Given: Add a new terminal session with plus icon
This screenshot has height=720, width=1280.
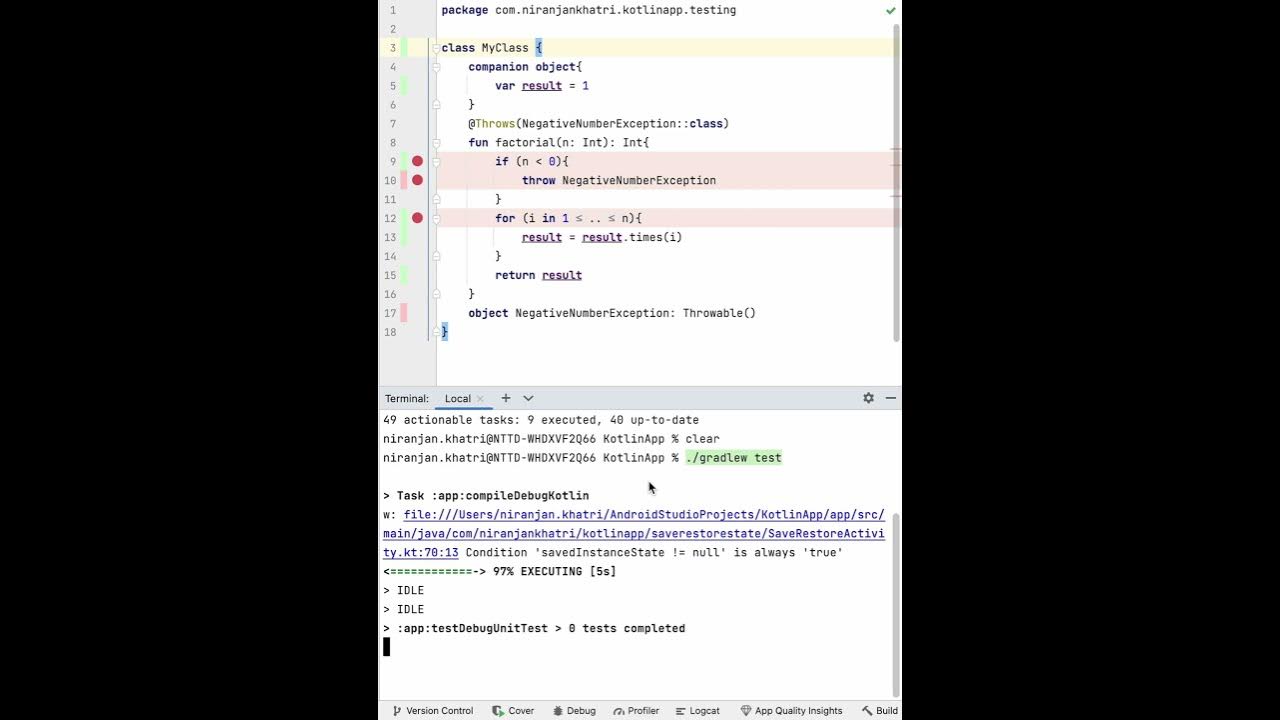Looking at the screenshot, I should pyautogui.click(x=505, y=398).
